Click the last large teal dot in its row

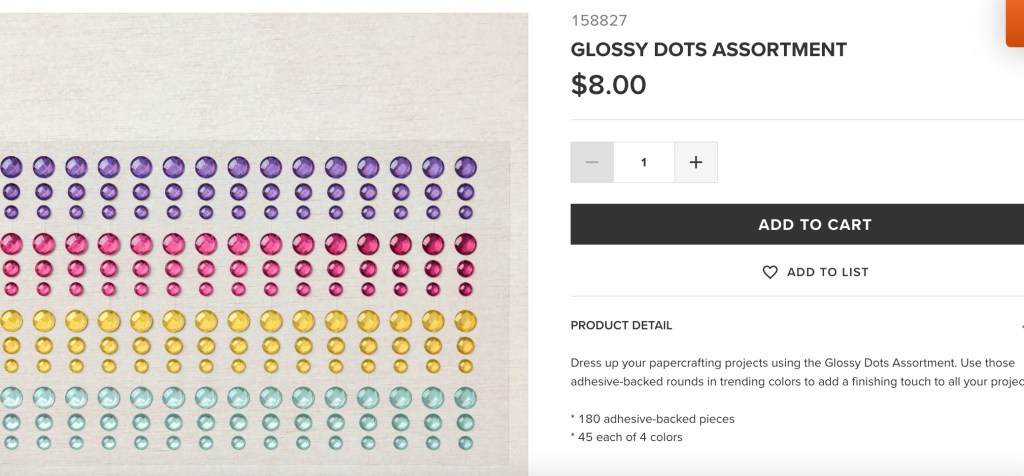click(x=465, y=397)
